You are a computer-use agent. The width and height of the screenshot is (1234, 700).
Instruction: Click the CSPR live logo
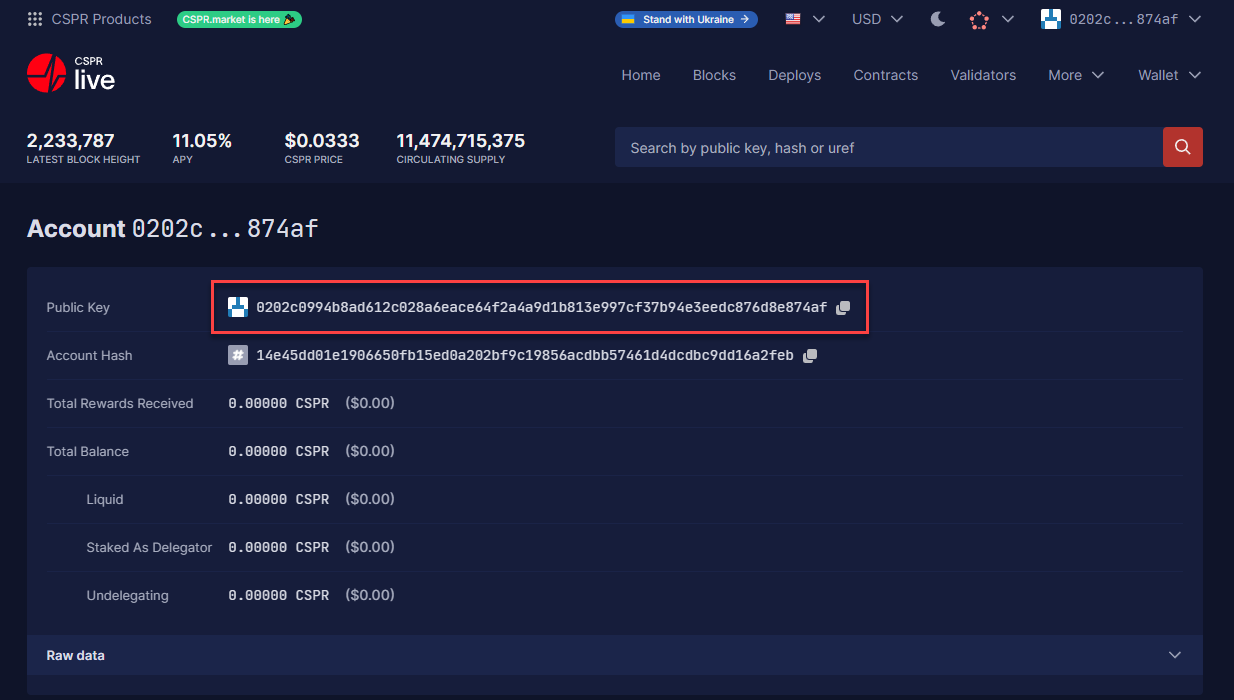(71, 73)
